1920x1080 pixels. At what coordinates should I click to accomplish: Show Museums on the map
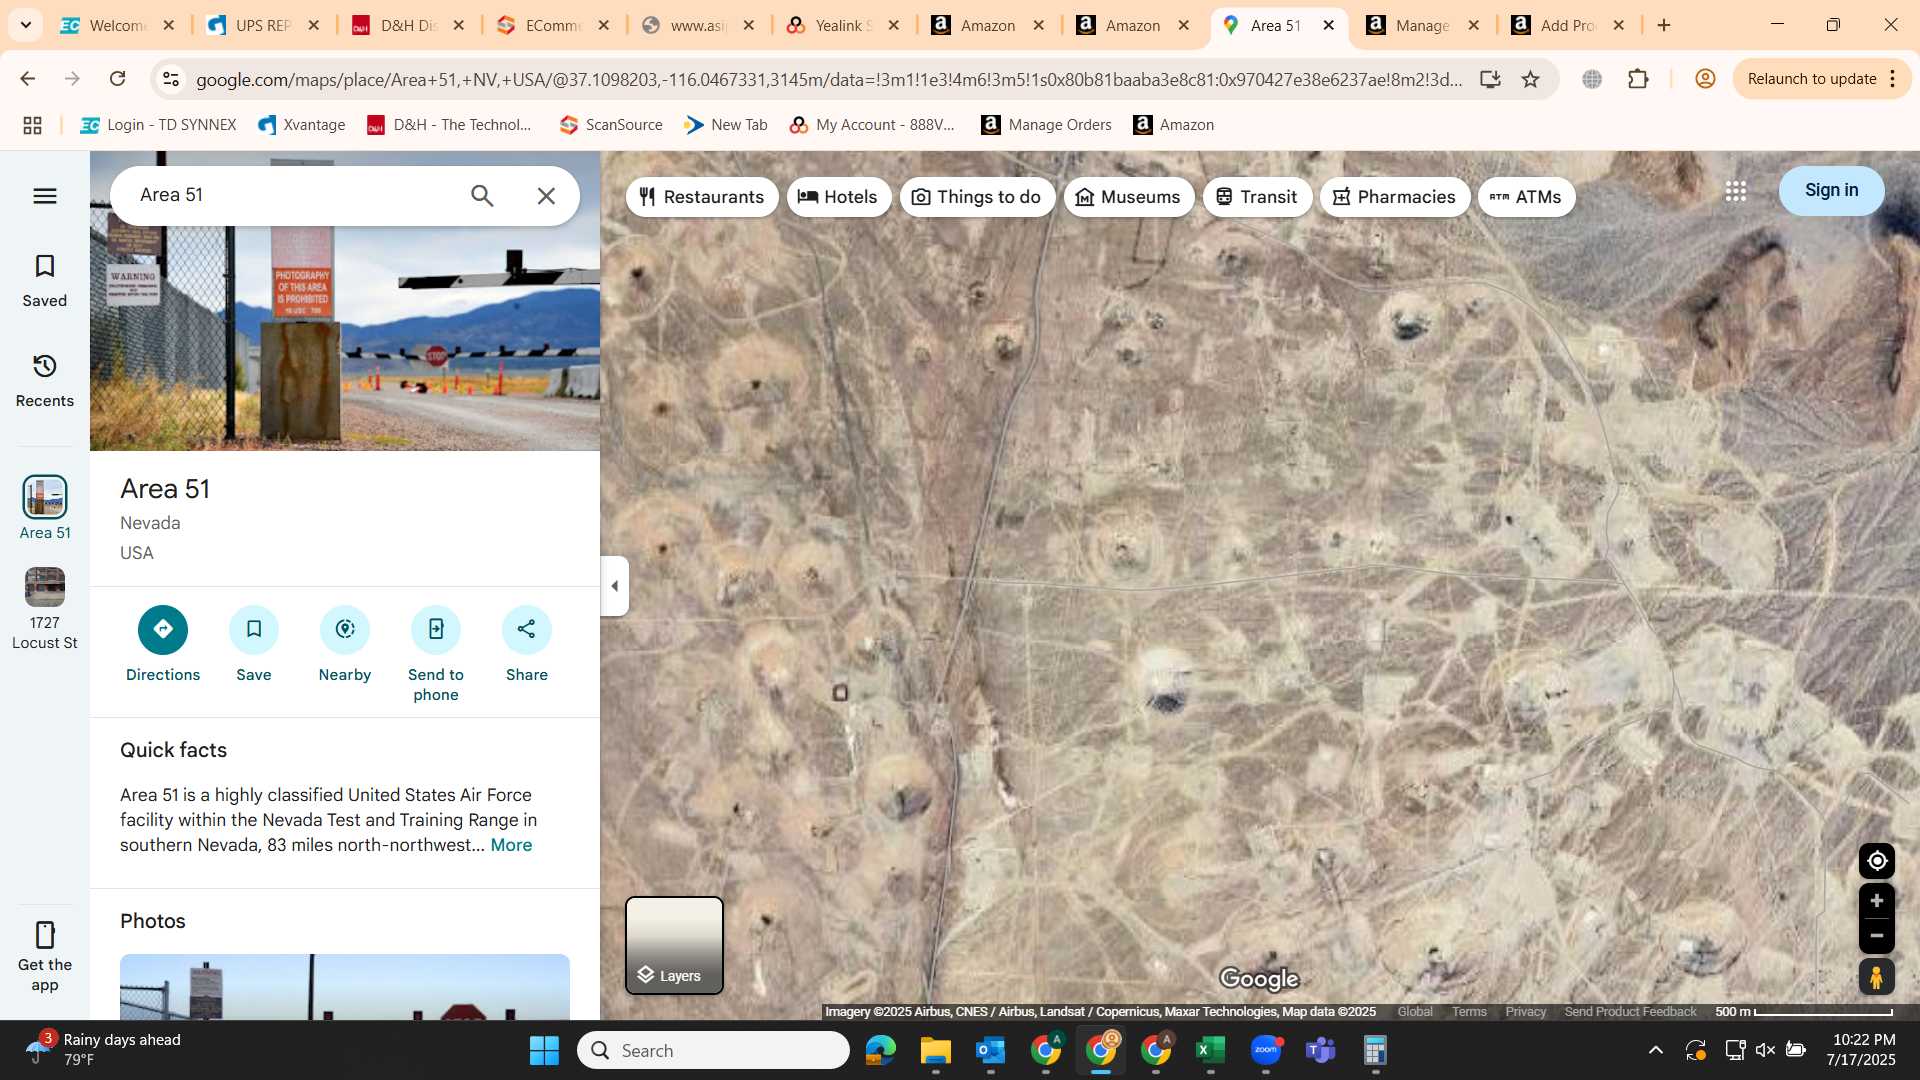point(1128,197)
